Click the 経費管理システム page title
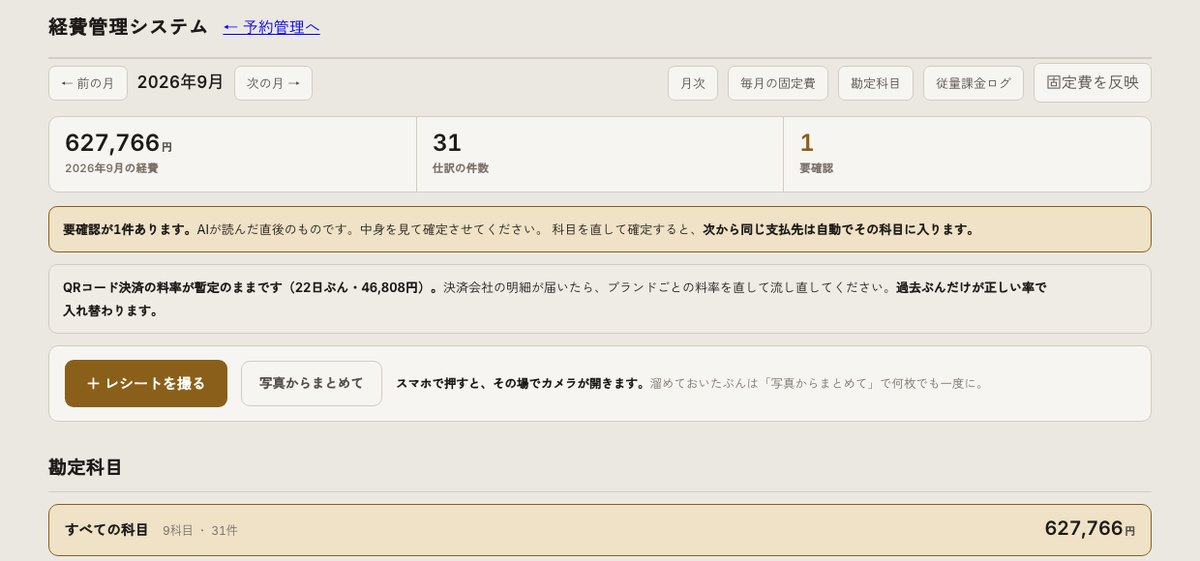 [128, 27]
